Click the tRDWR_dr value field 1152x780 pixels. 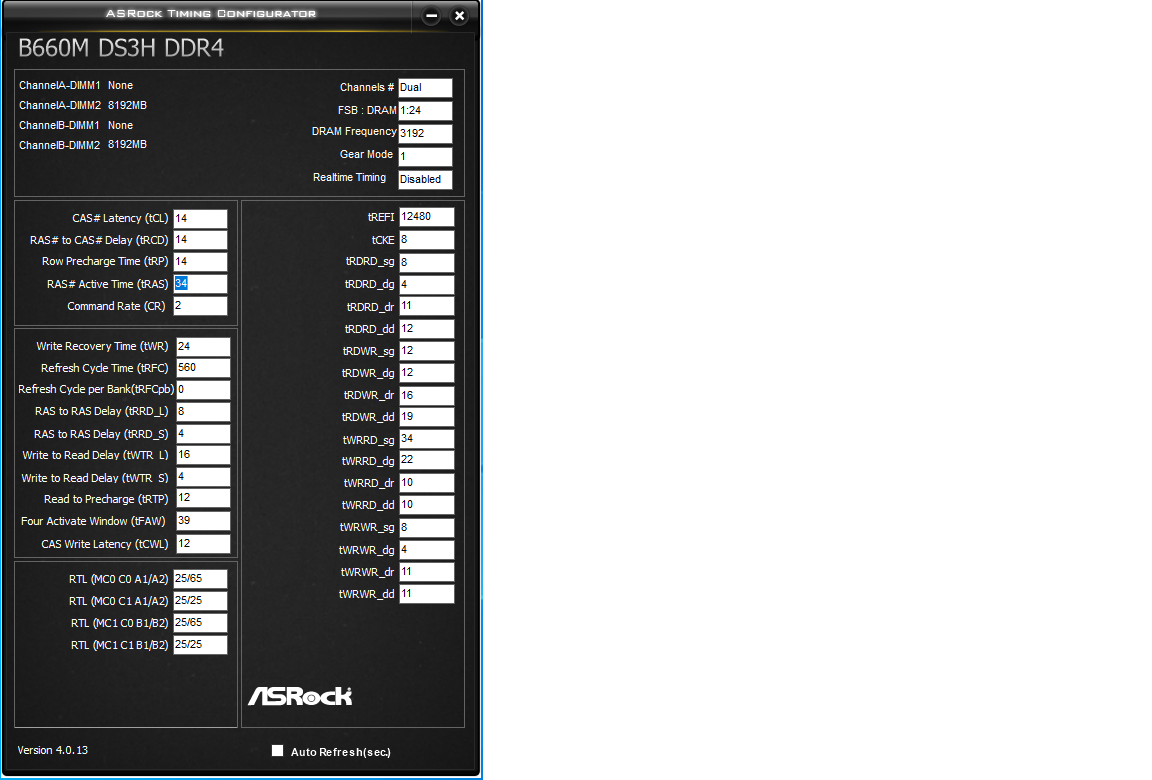click(427, 395)
